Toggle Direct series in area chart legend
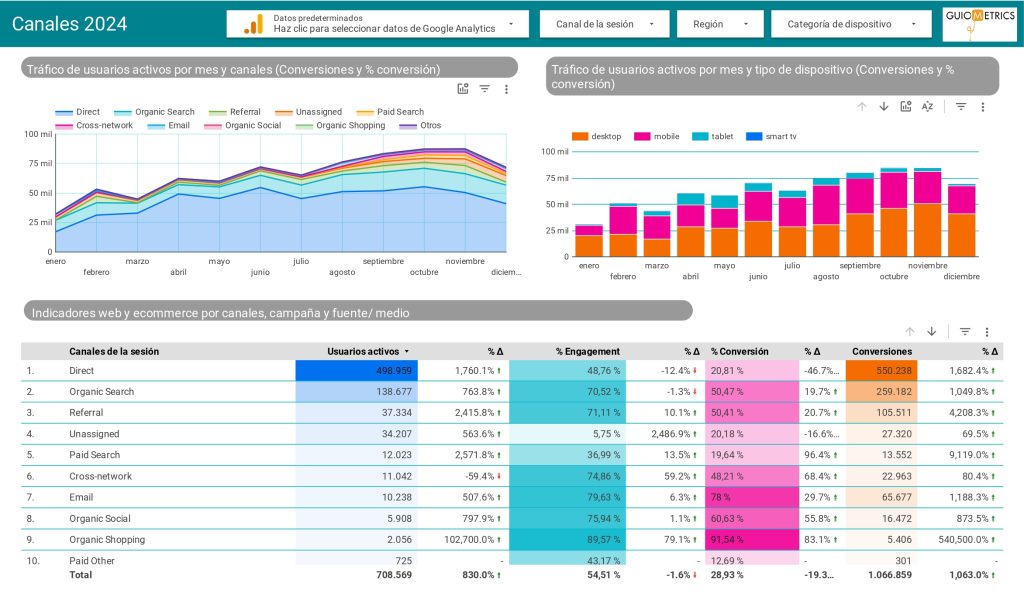 (x=78, y=112)
